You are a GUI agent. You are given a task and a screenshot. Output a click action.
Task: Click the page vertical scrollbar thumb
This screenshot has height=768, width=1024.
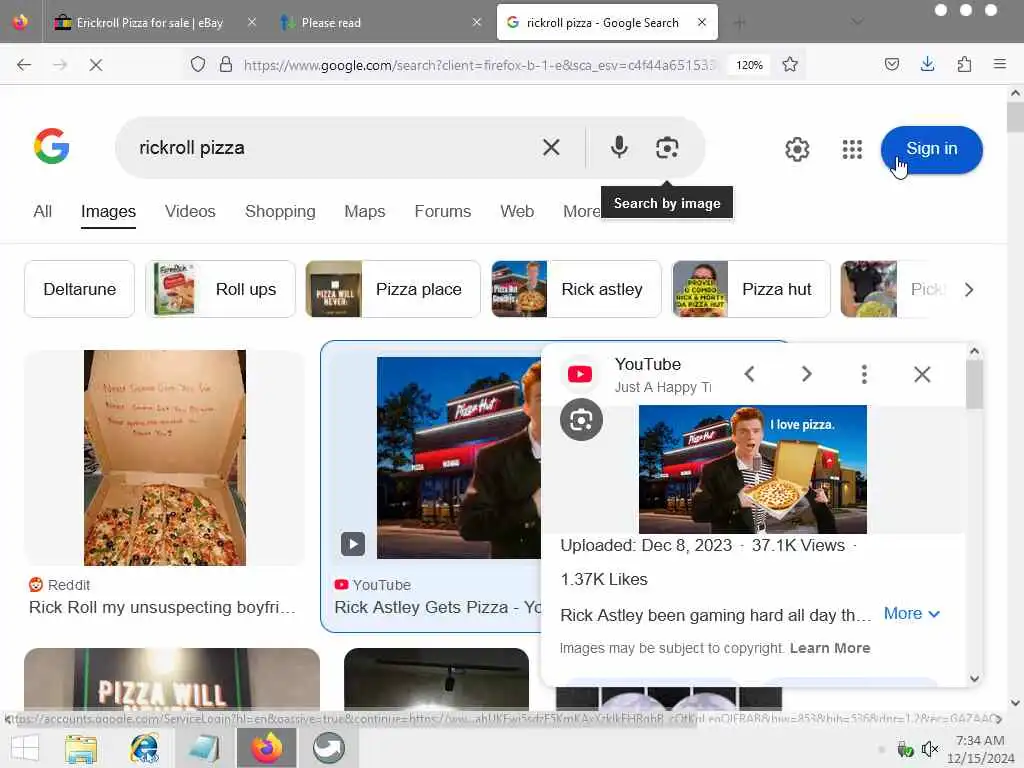pyautogui.click(x=1015, y=117)
